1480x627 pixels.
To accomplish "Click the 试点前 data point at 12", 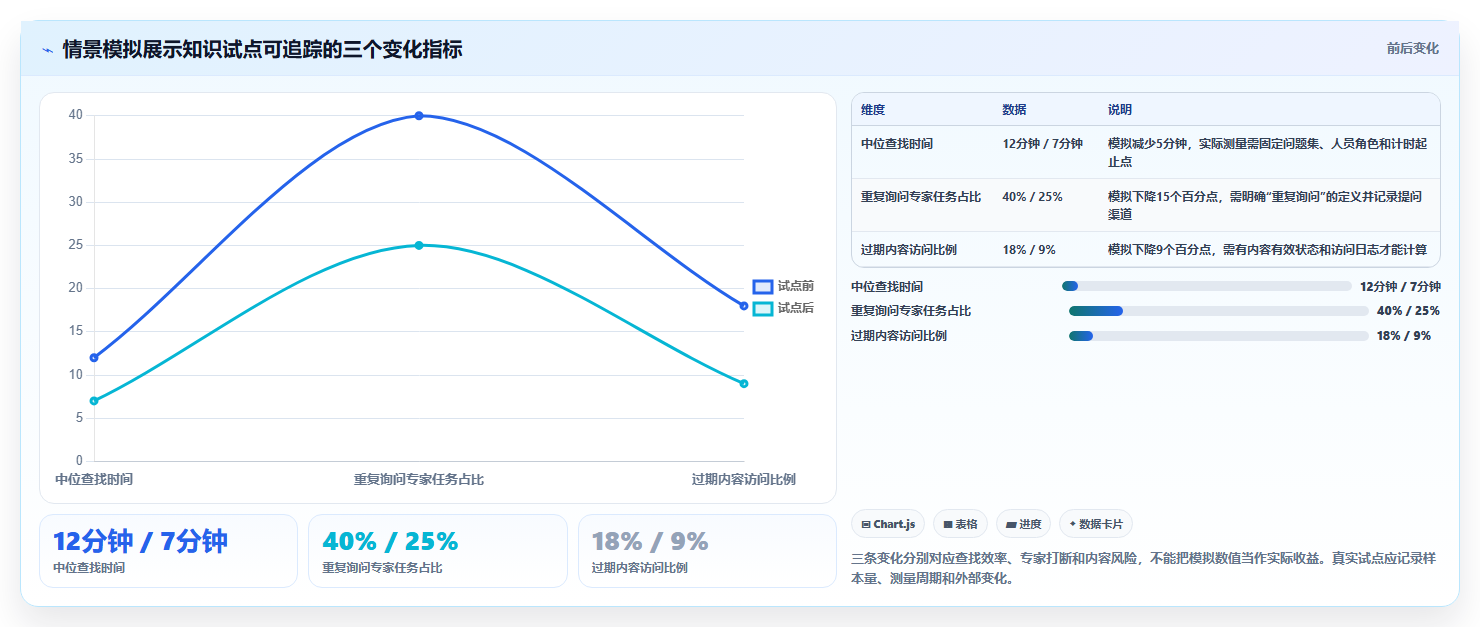I will 94,357.
